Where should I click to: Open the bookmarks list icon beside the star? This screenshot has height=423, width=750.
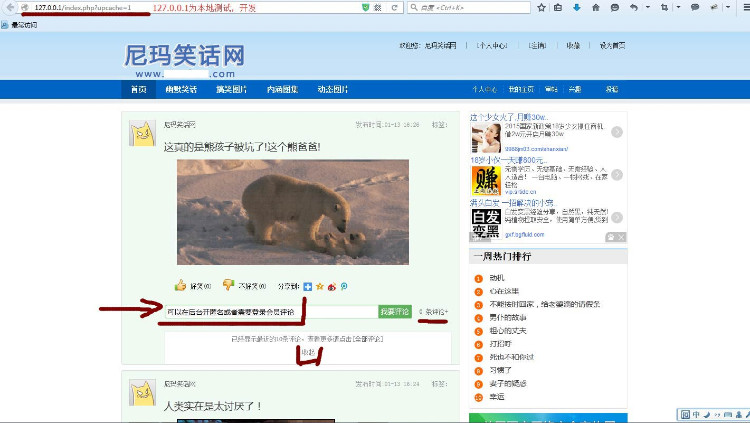point(558,7)
